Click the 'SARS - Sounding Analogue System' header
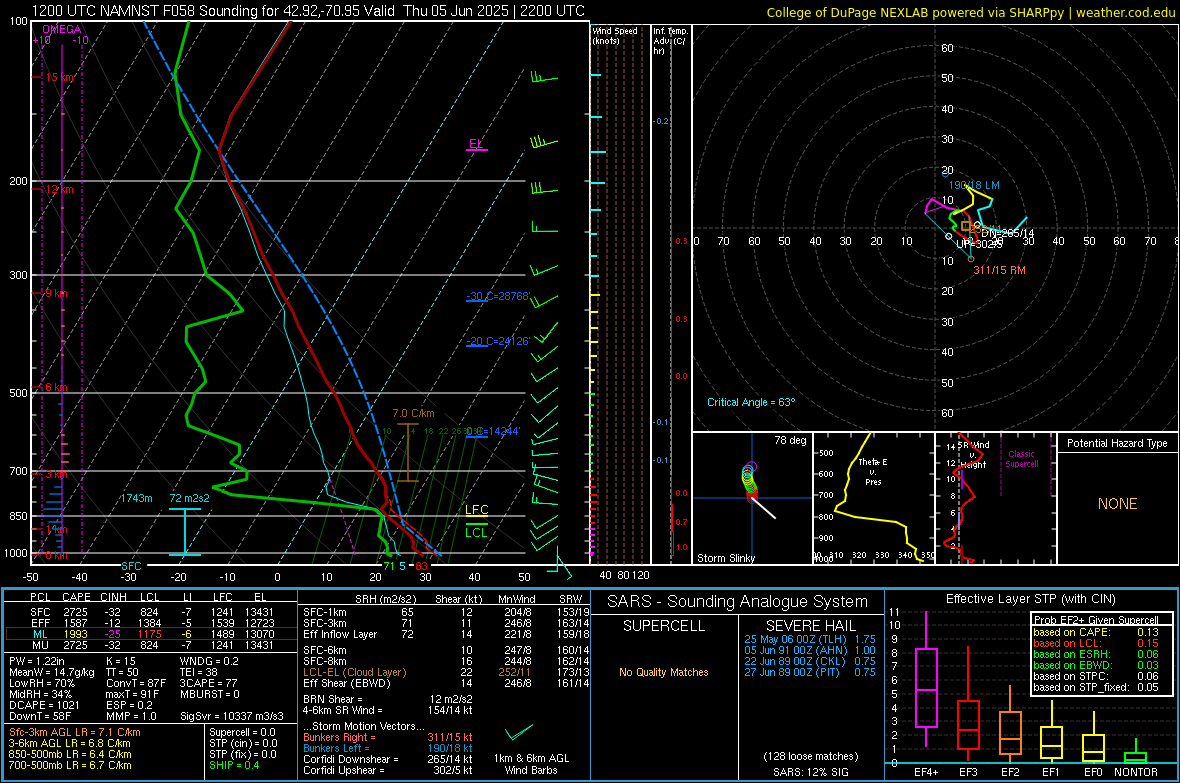 [x=738, y=602]
